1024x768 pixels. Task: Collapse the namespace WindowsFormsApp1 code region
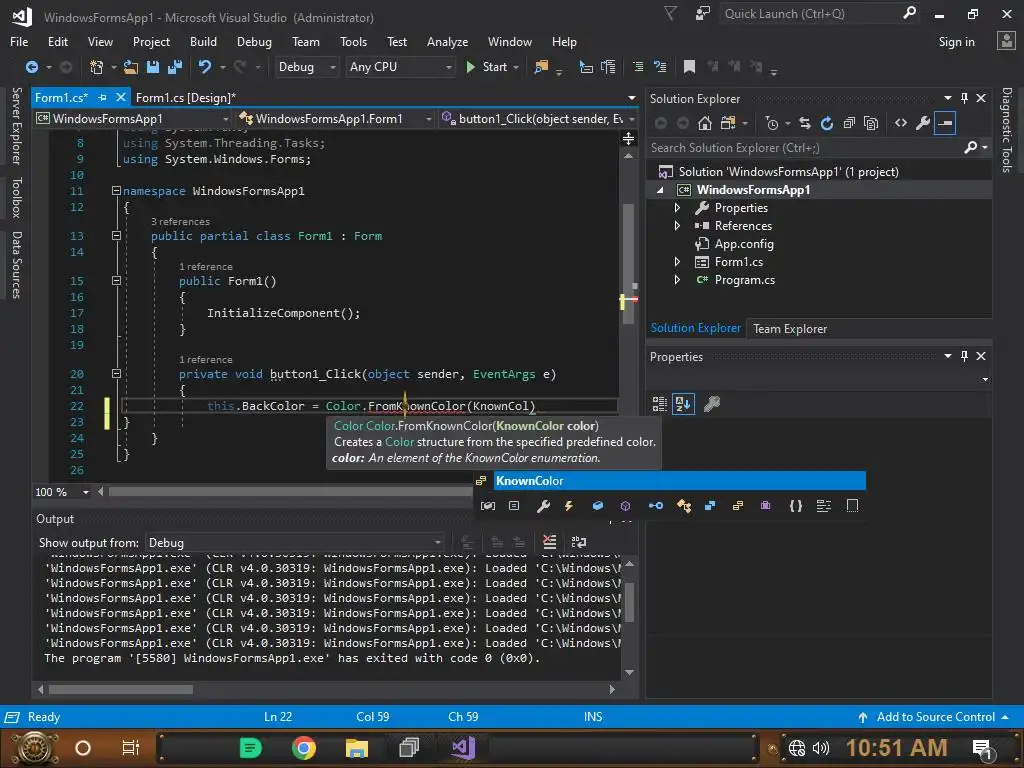(116, 191)
